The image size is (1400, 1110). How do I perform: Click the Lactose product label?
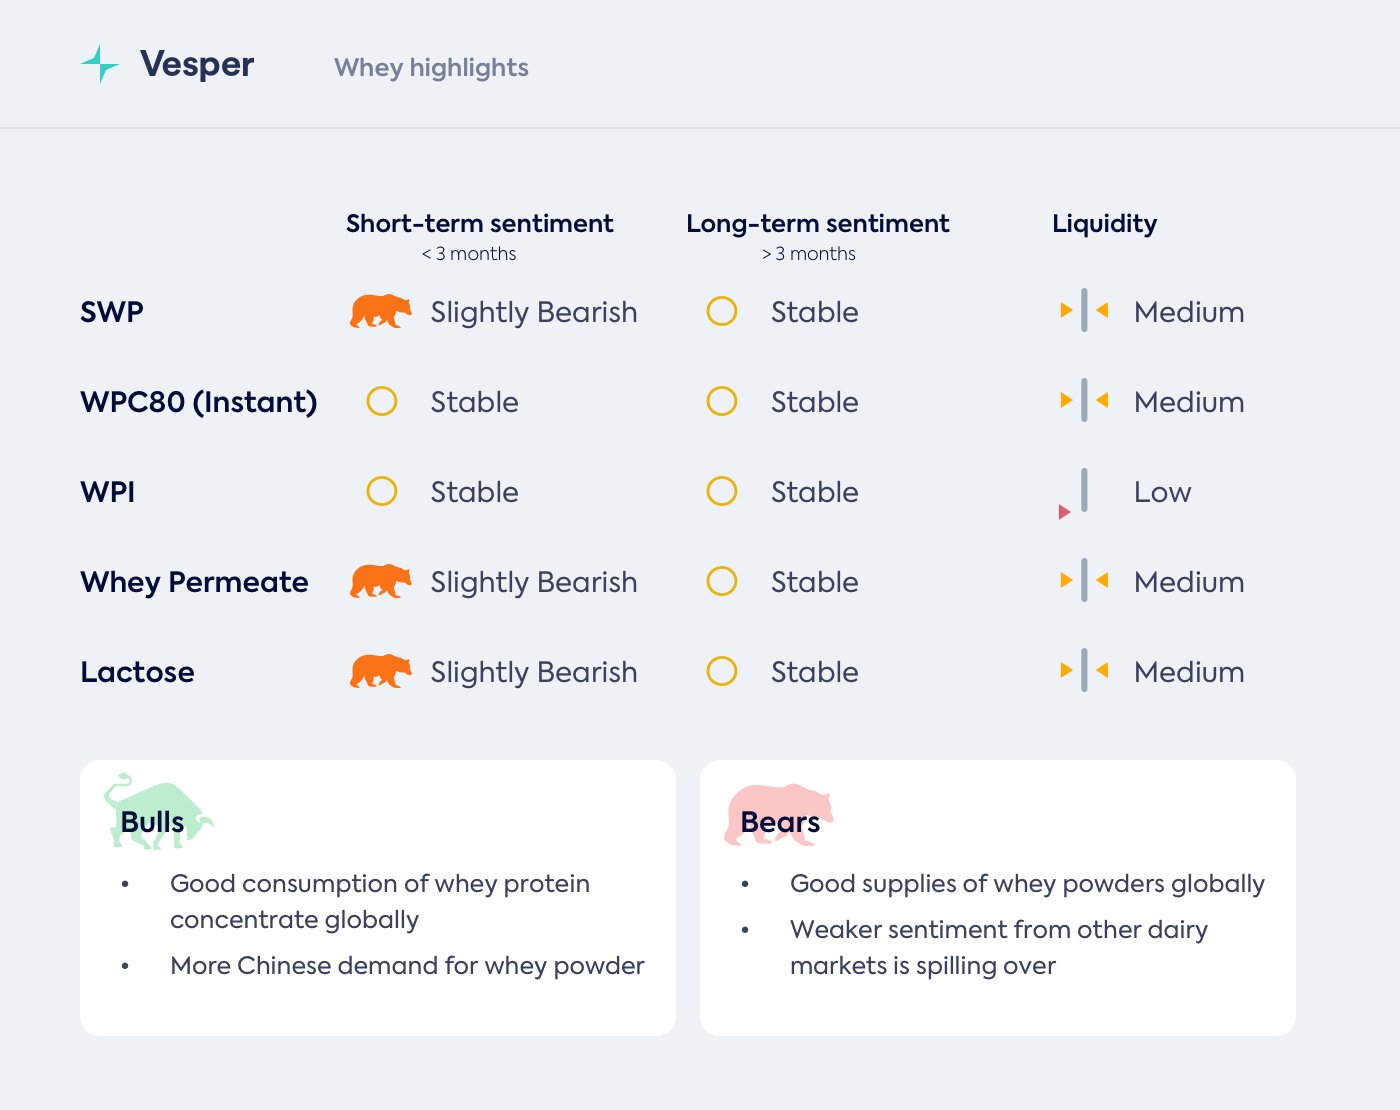pyautogui.click(x=137, y=672)
